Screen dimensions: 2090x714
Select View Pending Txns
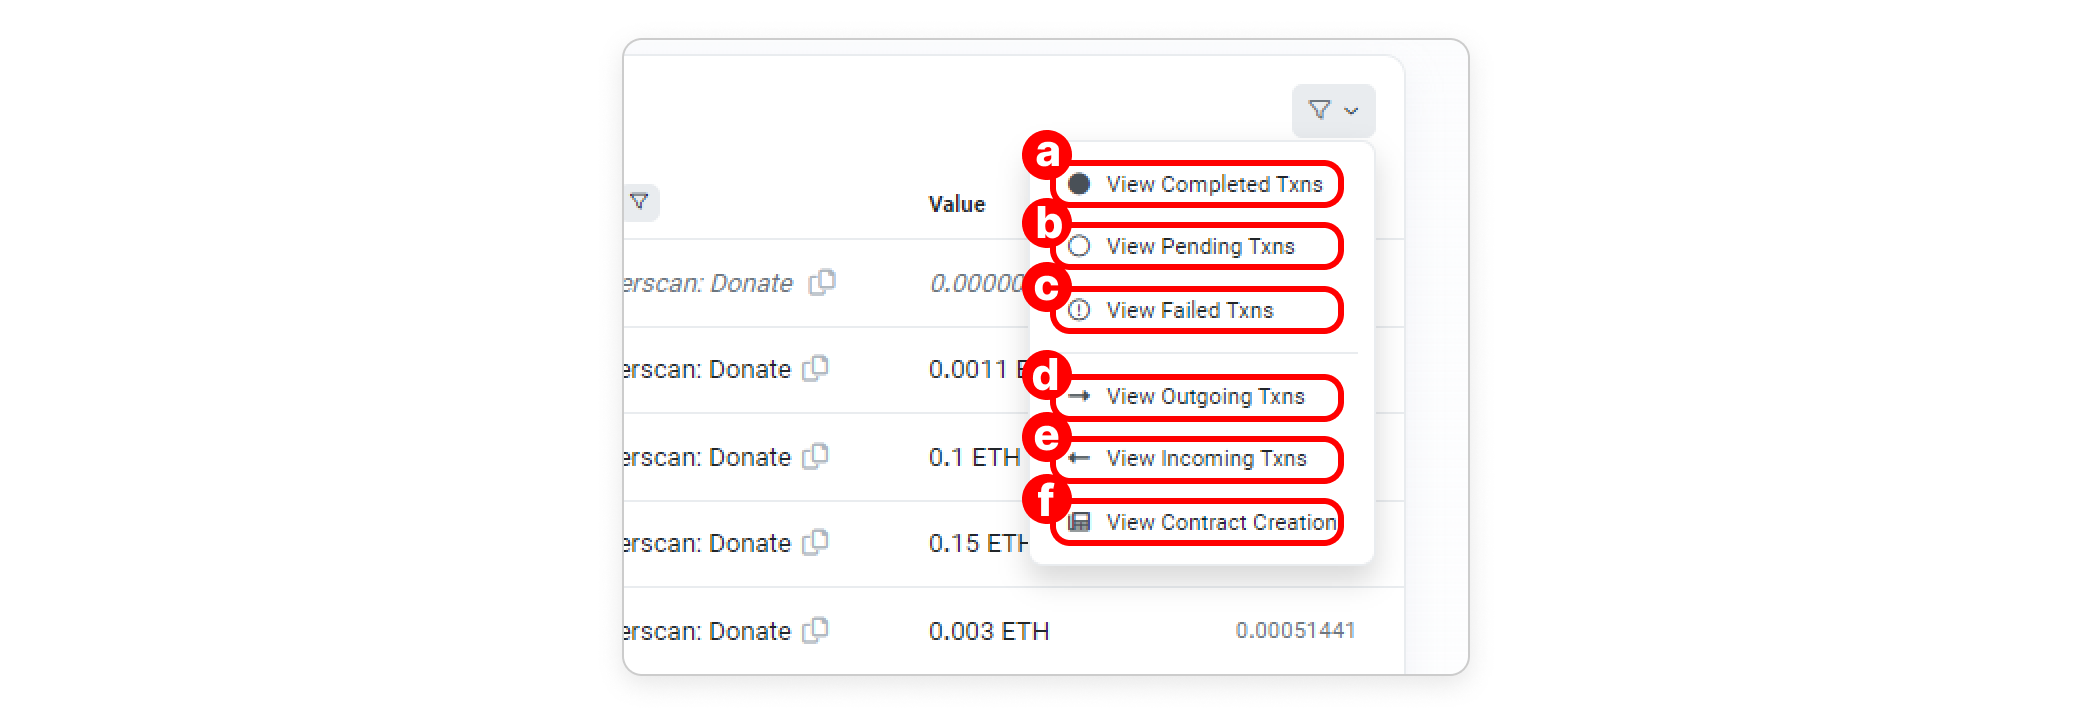point(1199,247)
